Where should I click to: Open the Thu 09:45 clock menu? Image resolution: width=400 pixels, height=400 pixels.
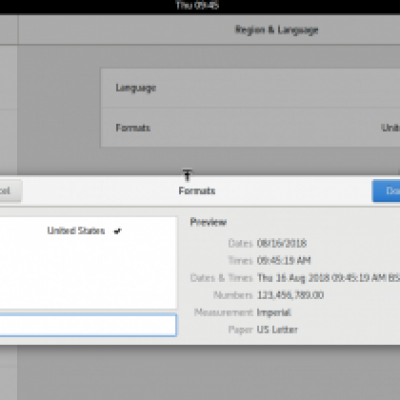(197, 5)
